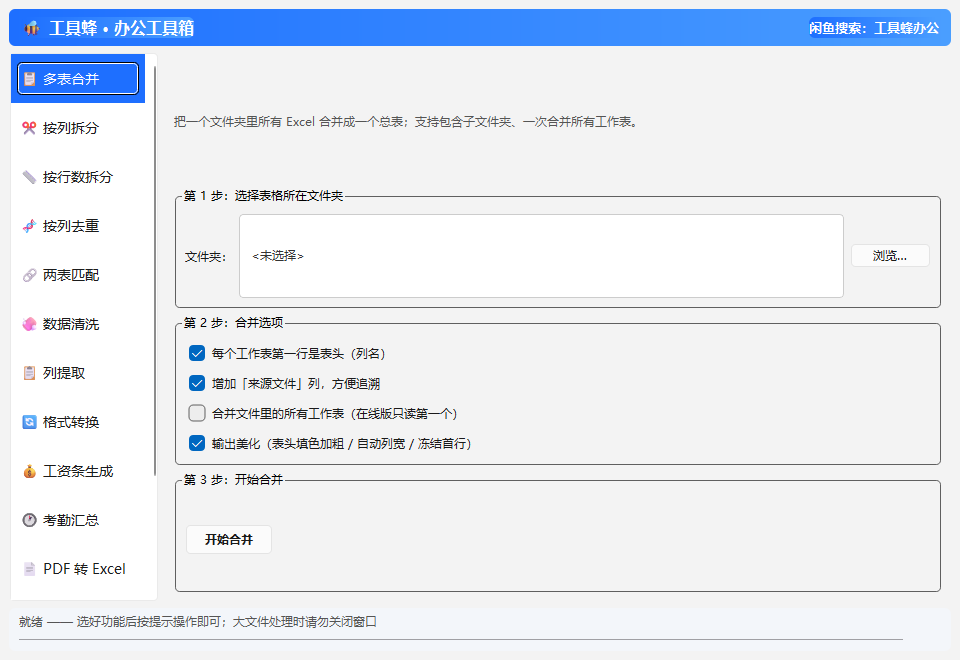Switch to 按列拆分 function
The width and height of the screenshot is (960, 660).
pyautogui.click(x=78, y=128)
